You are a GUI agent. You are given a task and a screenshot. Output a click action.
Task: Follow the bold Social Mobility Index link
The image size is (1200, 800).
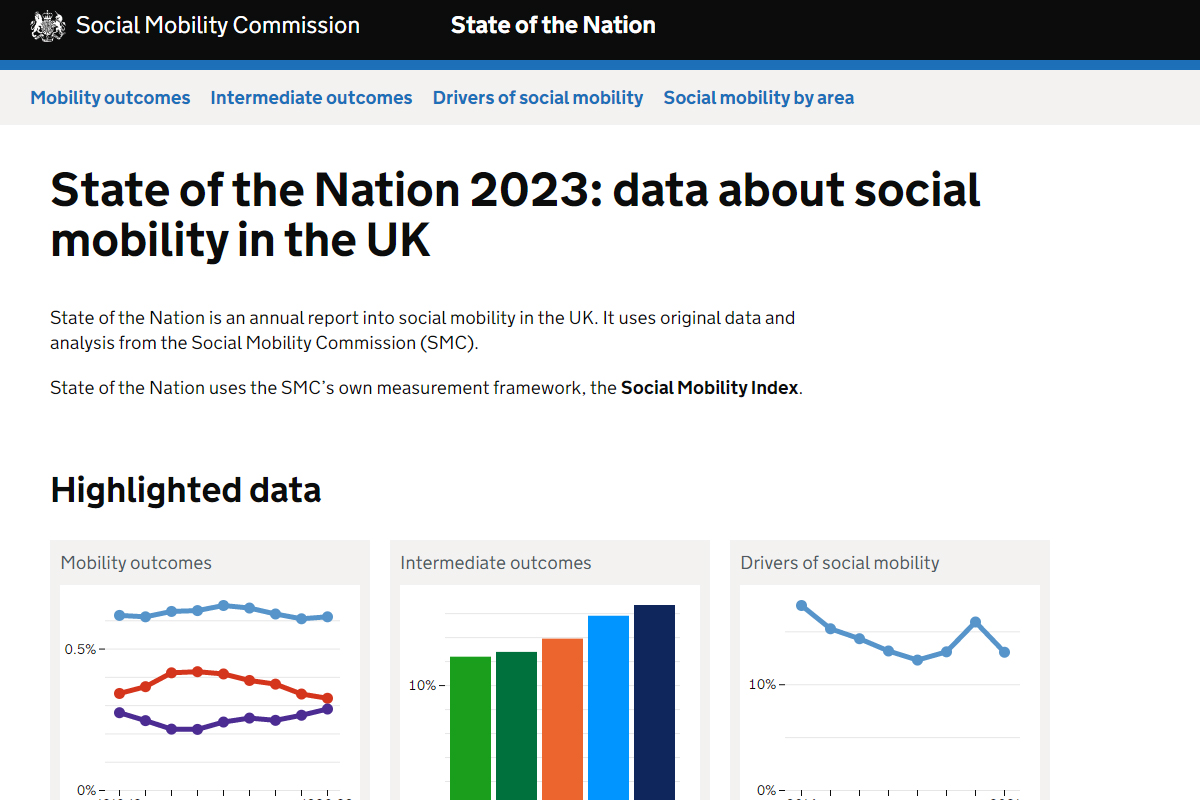tap(709, 388)
